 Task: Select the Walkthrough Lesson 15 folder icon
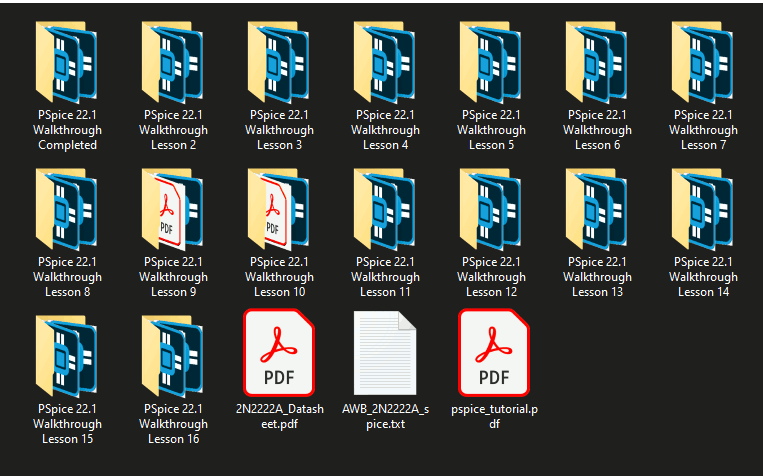click(x=67, y=356)
